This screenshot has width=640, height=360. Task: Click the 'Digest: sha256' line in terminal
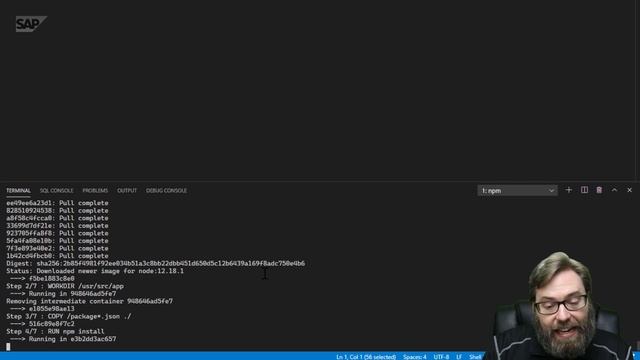(x=156, y=264)
